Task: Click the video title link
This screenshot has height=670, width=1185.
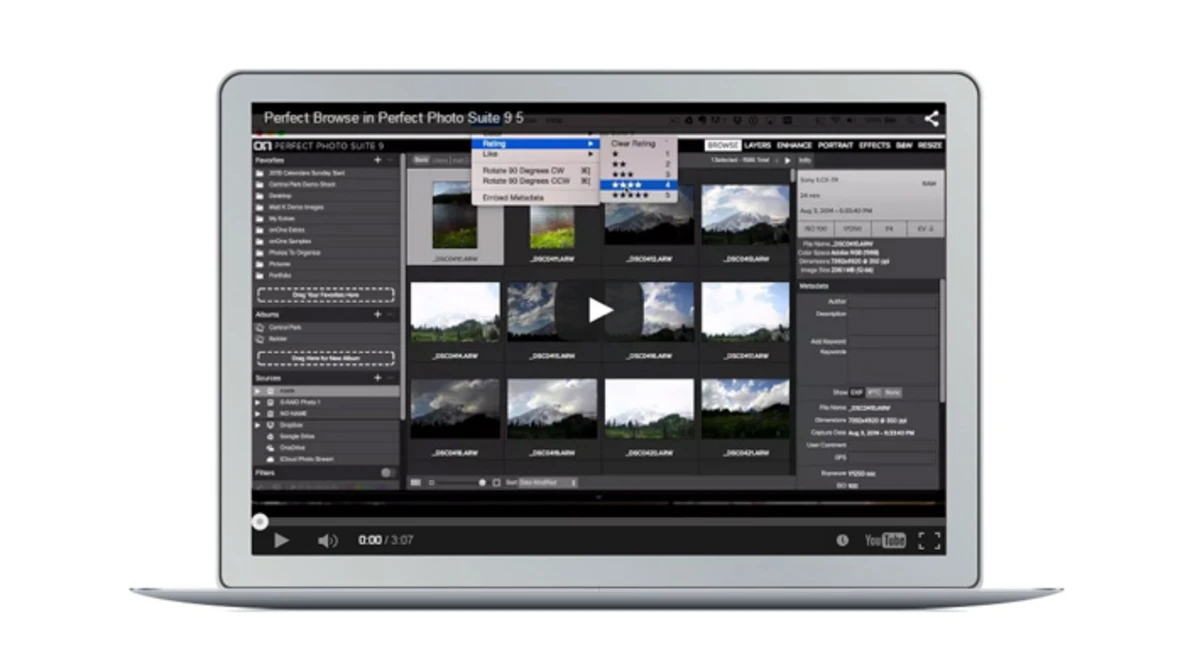Action: [393, 118]
